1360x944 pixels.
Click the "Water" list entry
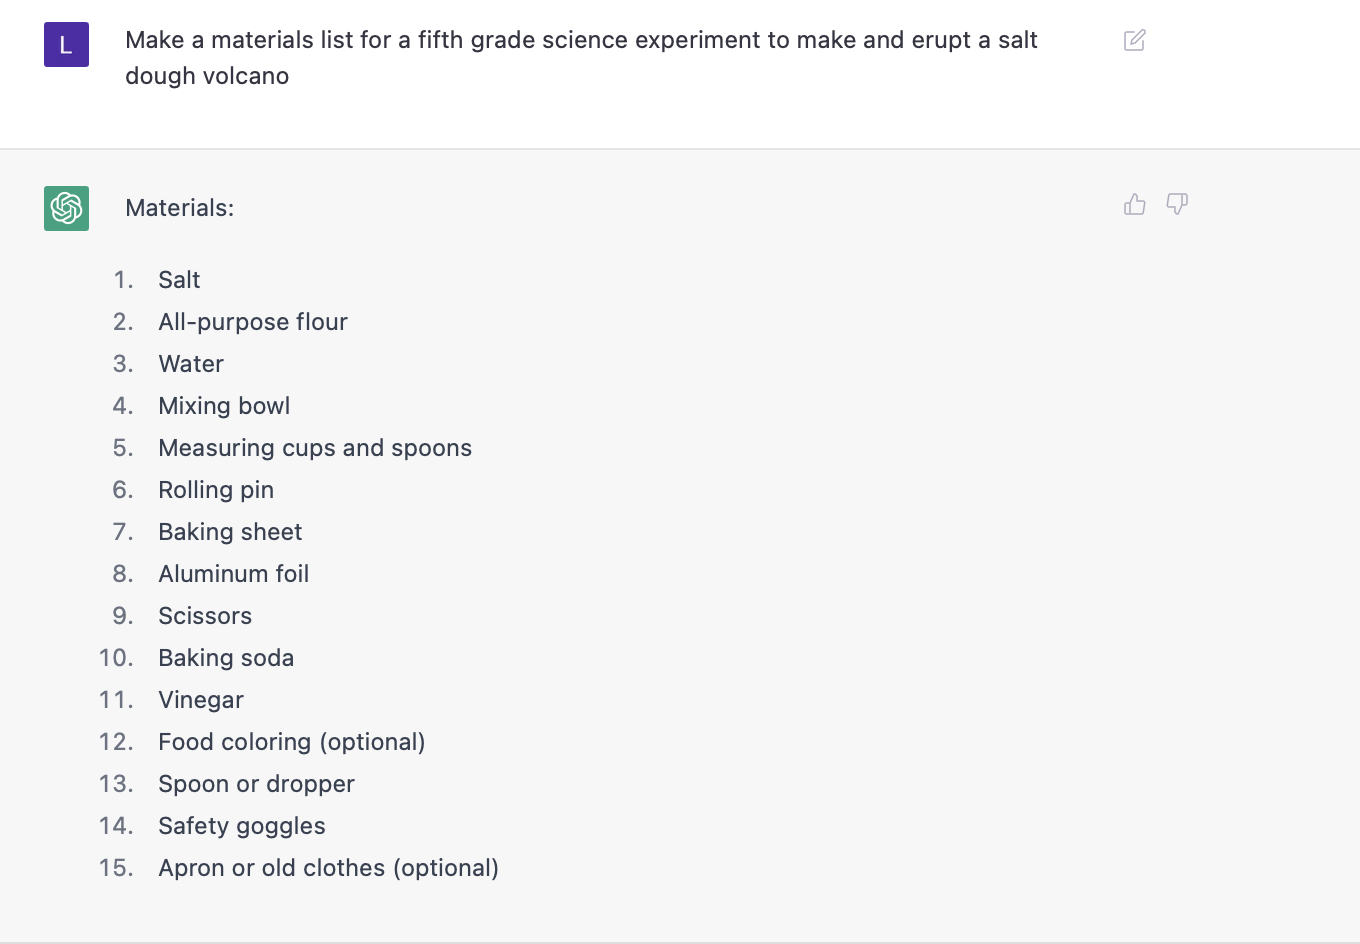pos(191,364)
